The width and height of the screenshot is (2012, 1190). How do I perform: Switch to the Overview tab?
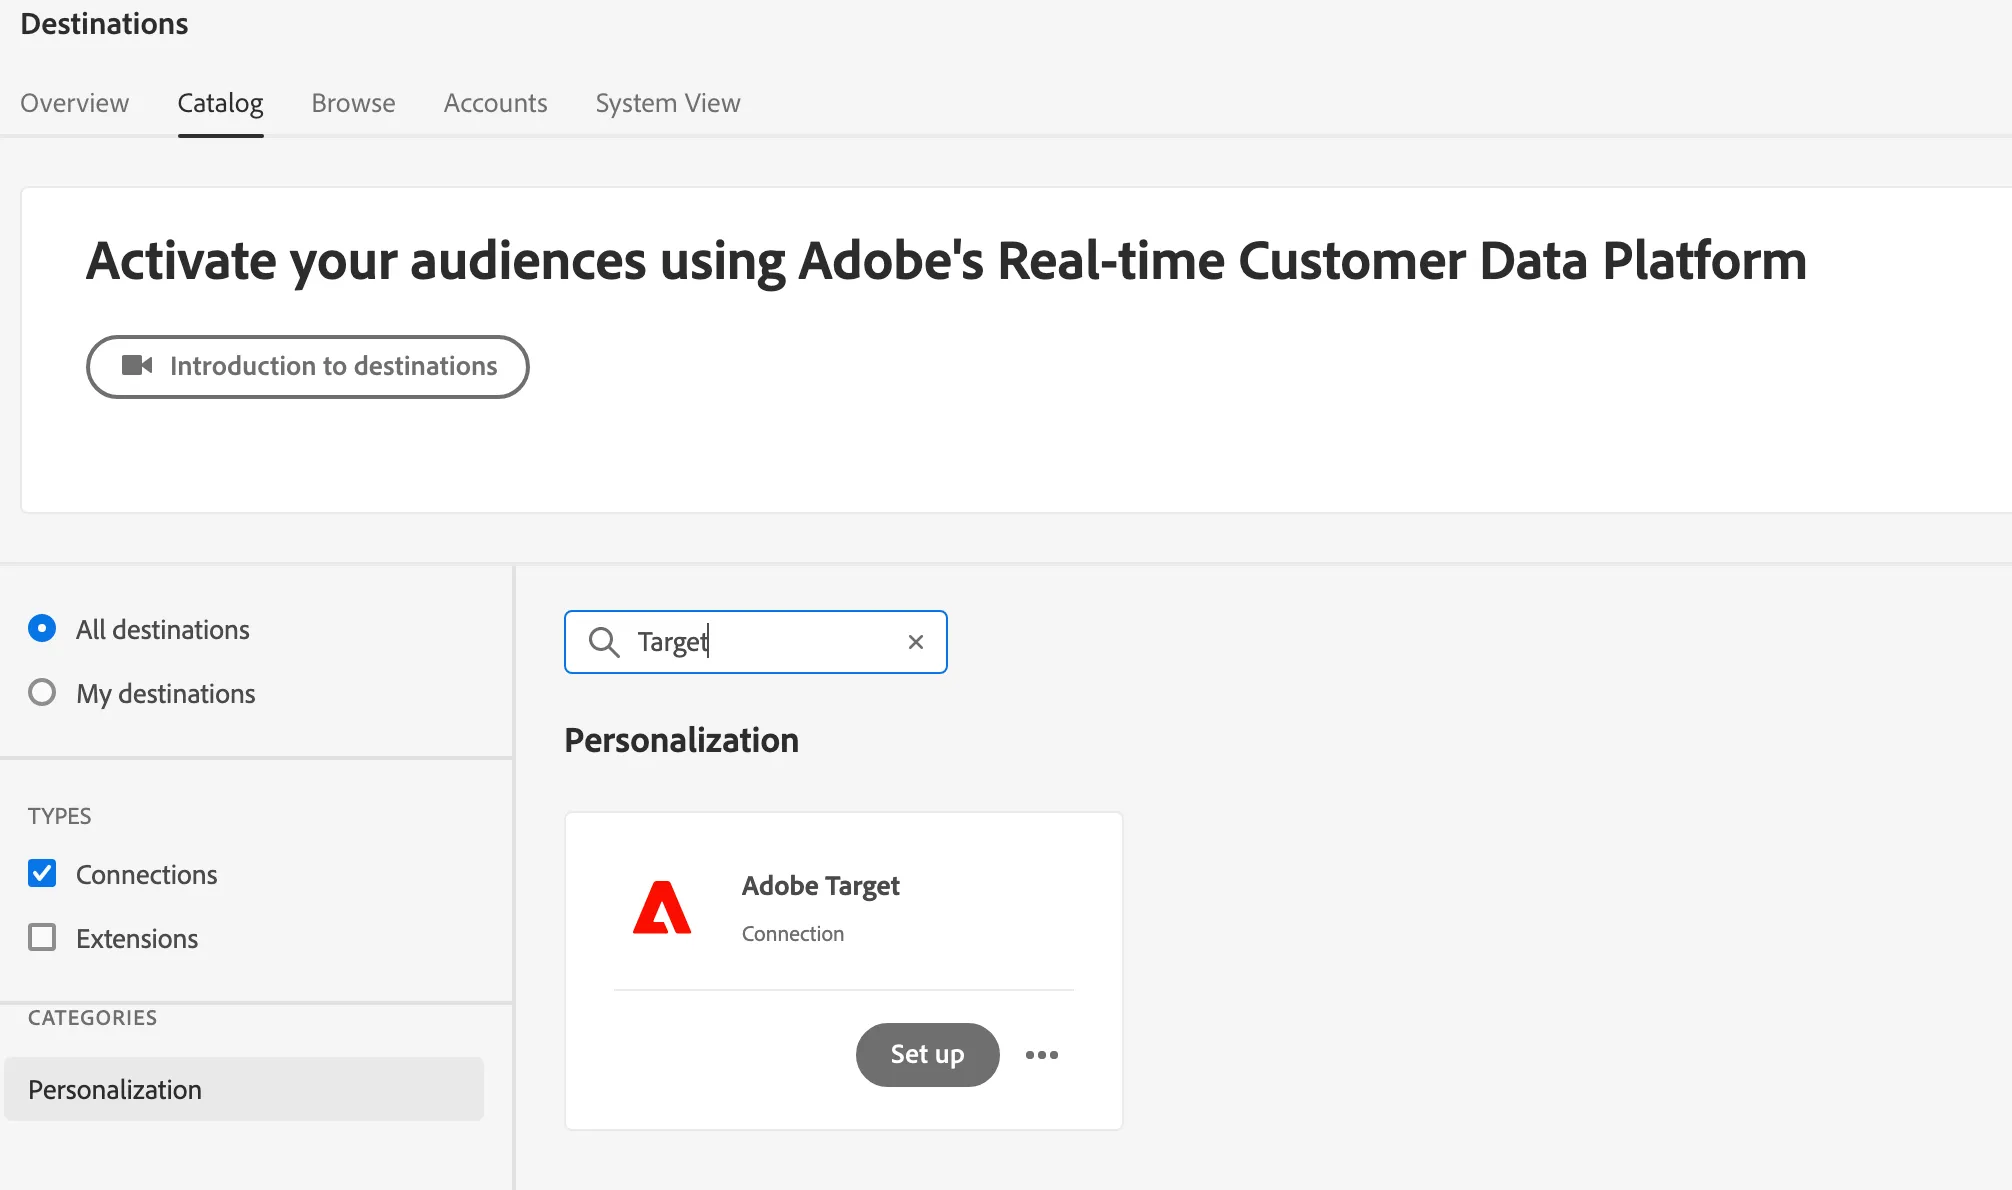click(75, 103)
